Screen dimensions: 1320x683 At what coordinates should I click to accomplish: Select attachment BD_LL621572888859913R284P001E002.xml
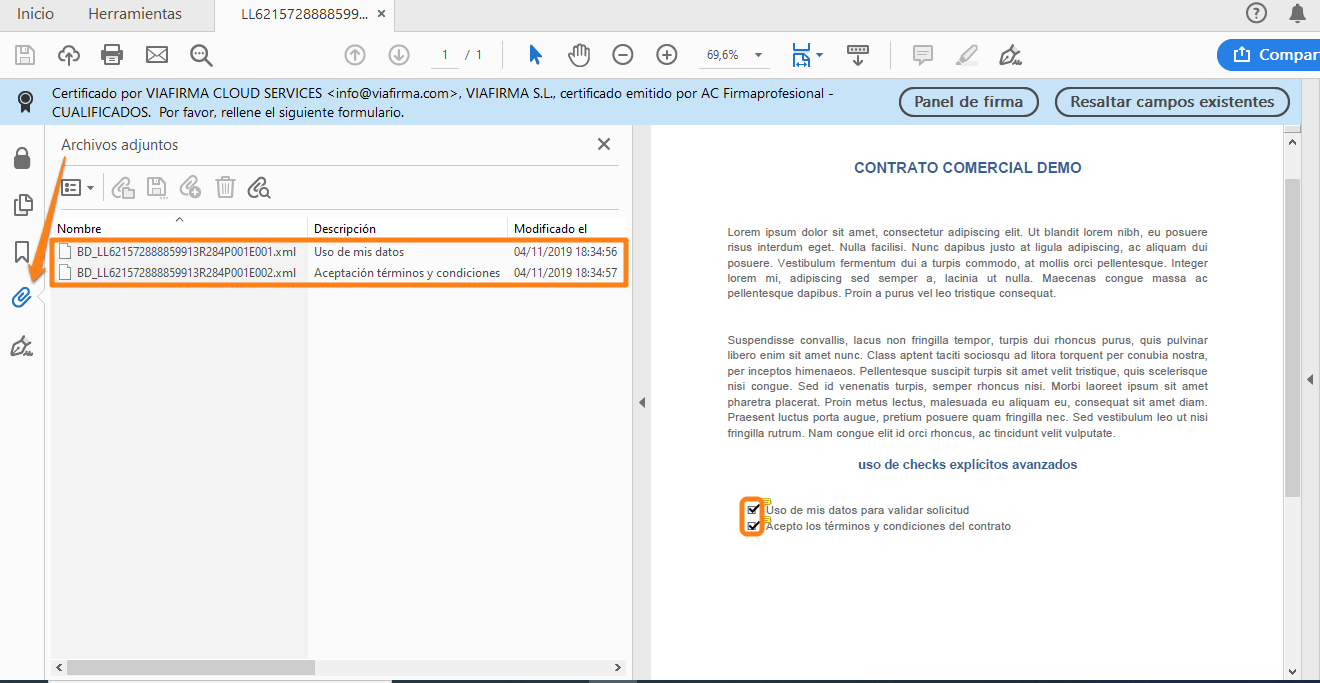click(x=186, y=272)
